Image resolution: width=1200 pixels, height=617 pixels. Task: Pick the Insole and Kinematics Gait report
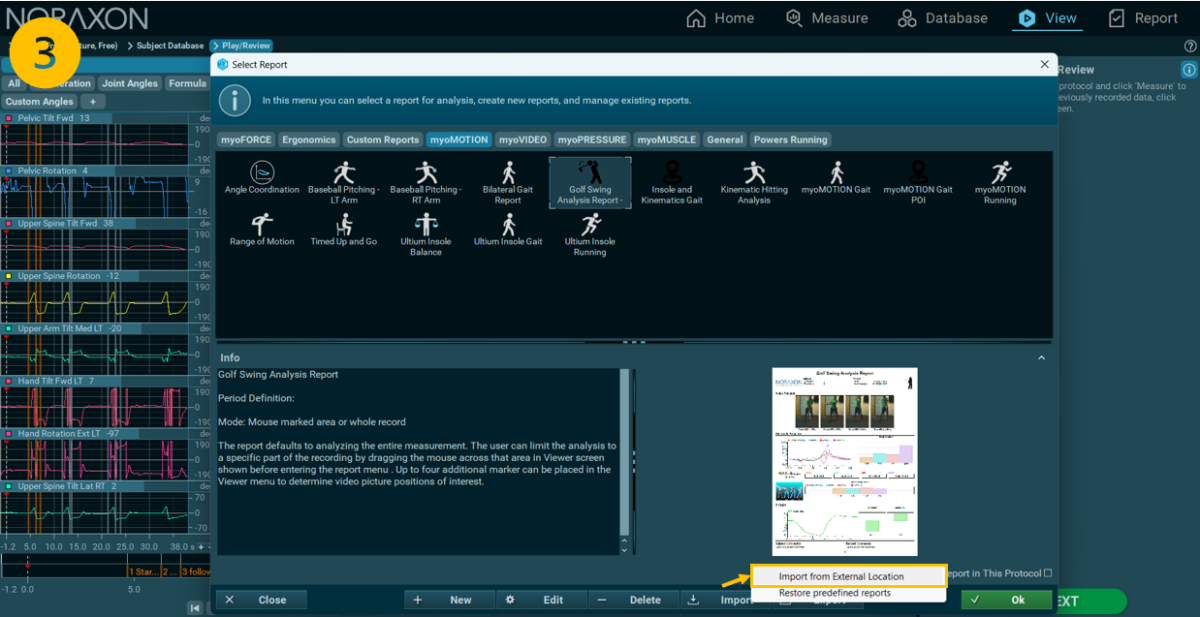click(672, 182)
